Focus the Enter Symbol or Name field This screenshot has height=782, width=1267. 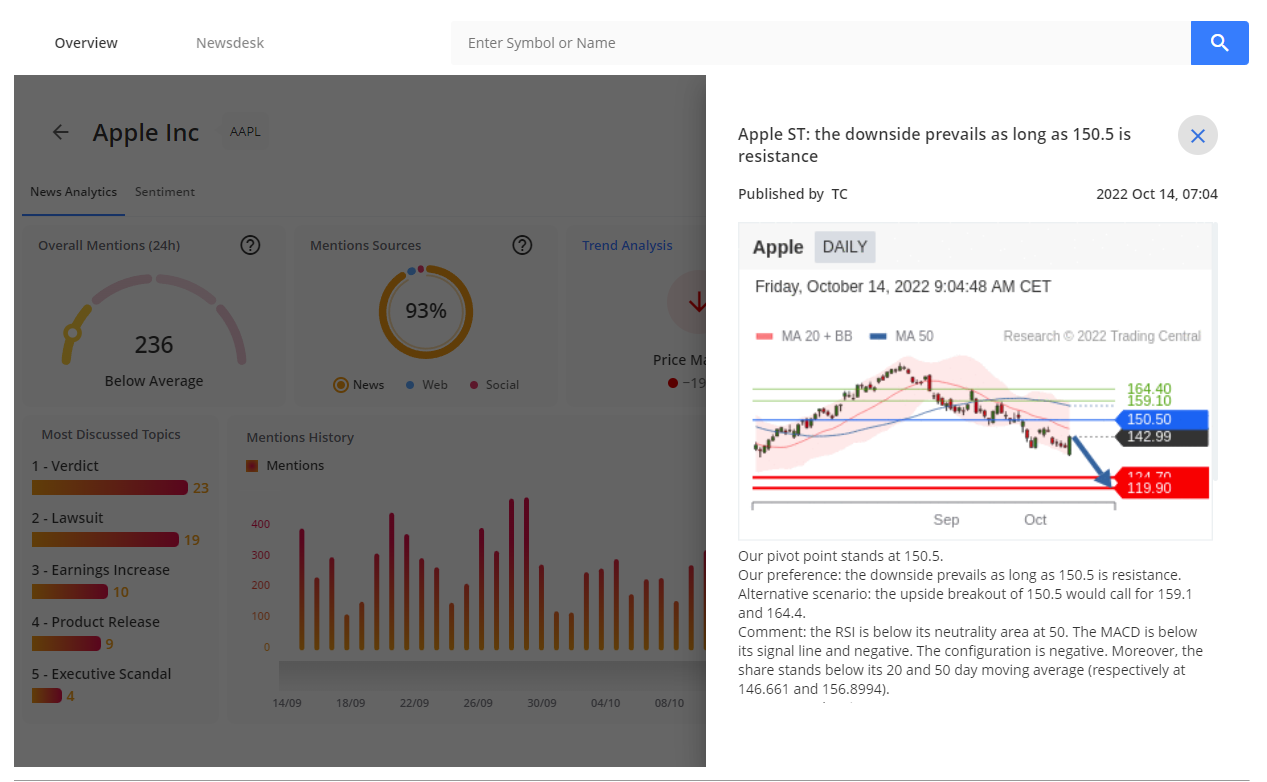[820, 43]
